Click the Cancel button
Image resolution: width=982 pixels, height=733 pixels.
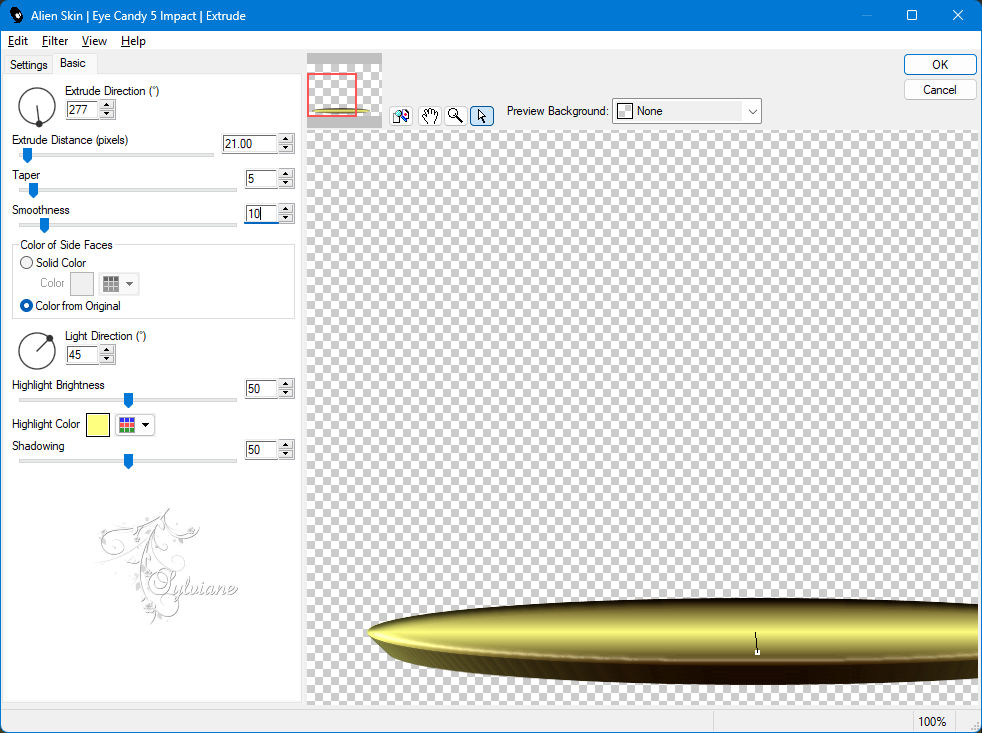[x=939, y=90]
